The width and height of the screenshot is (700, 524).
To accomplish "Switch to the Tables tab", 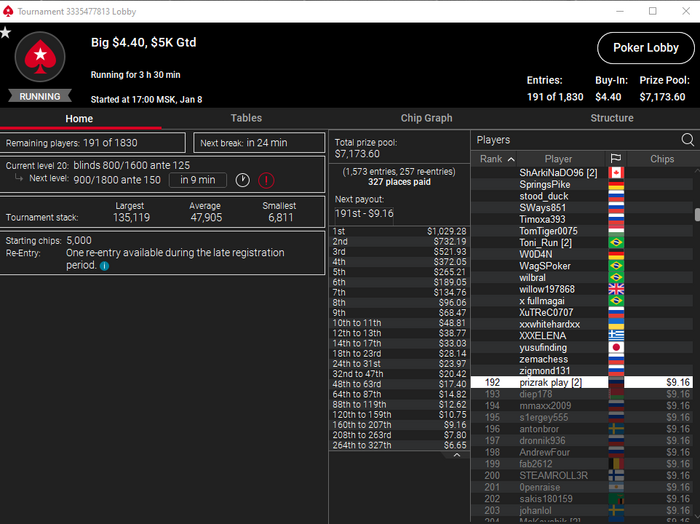I will (x=246, y=118).
